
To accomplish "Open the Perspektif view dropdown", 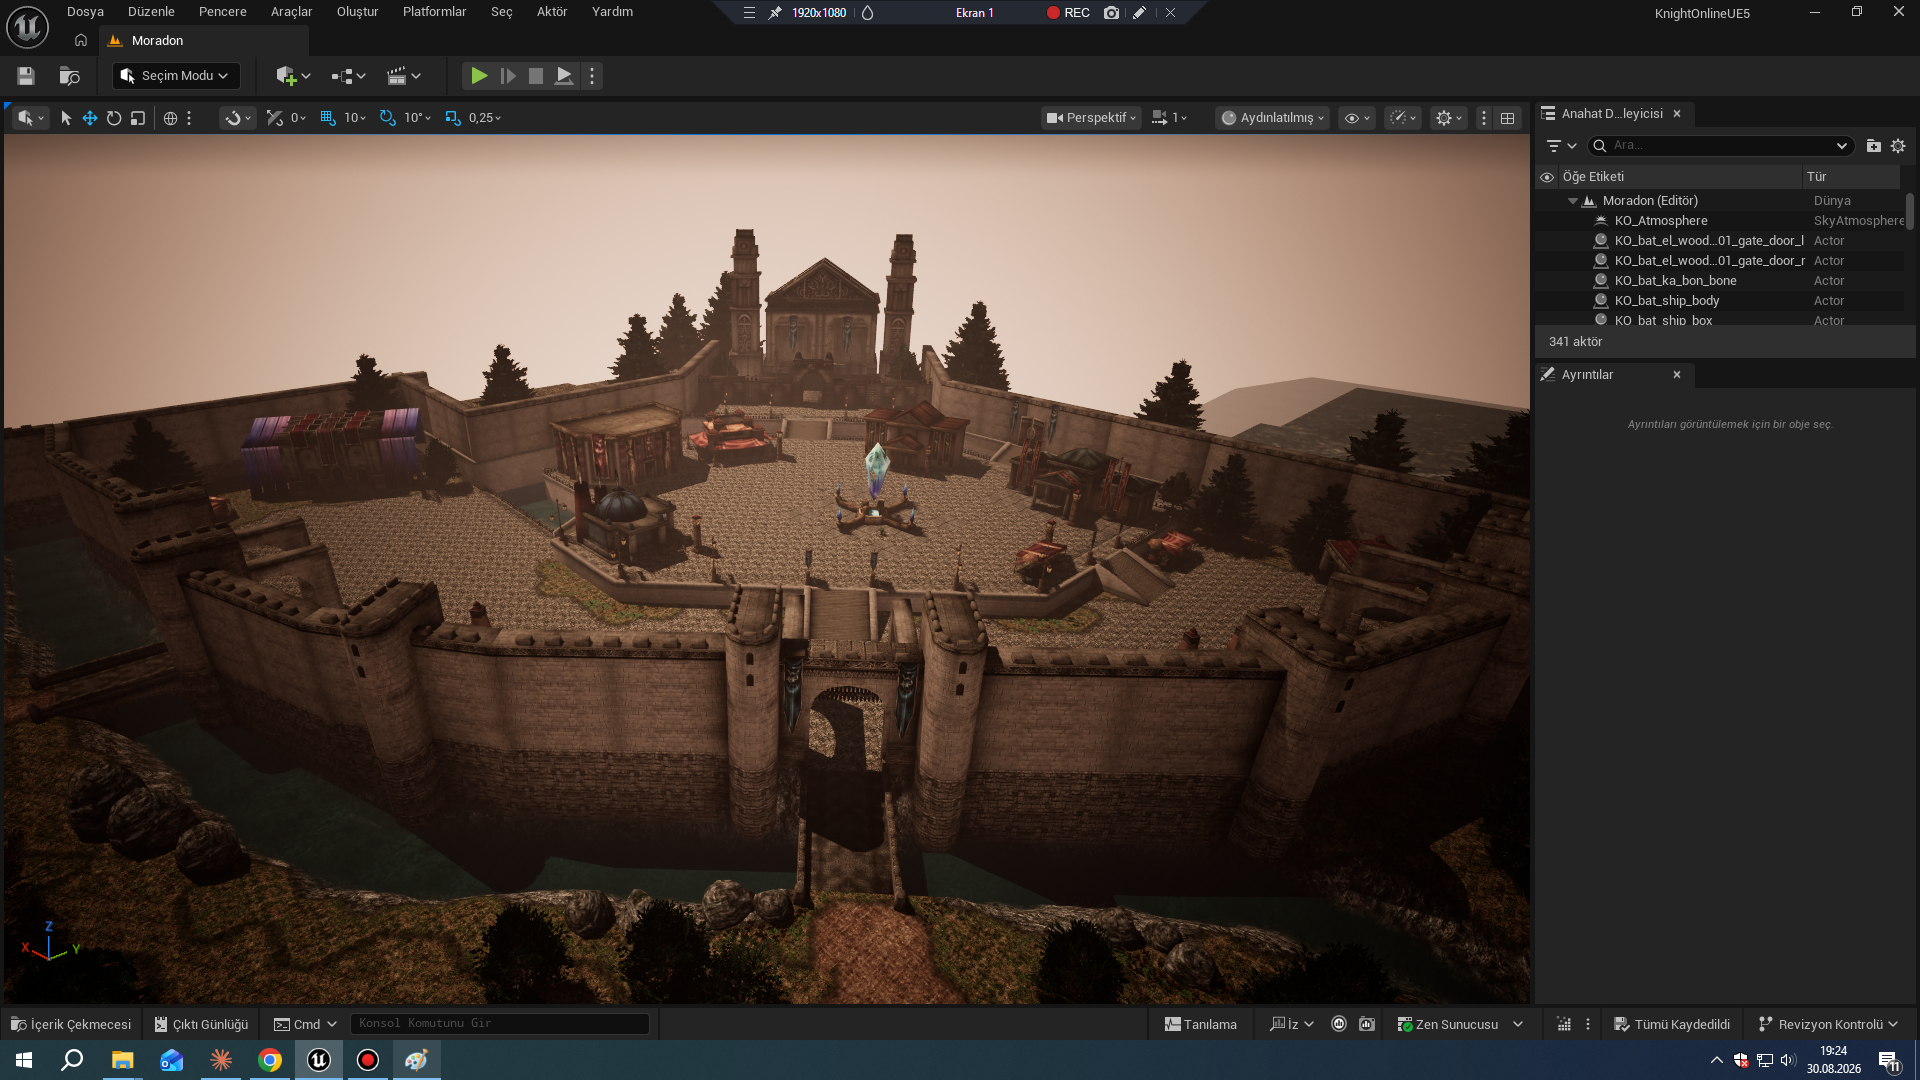I will [x=1091, y=118].
